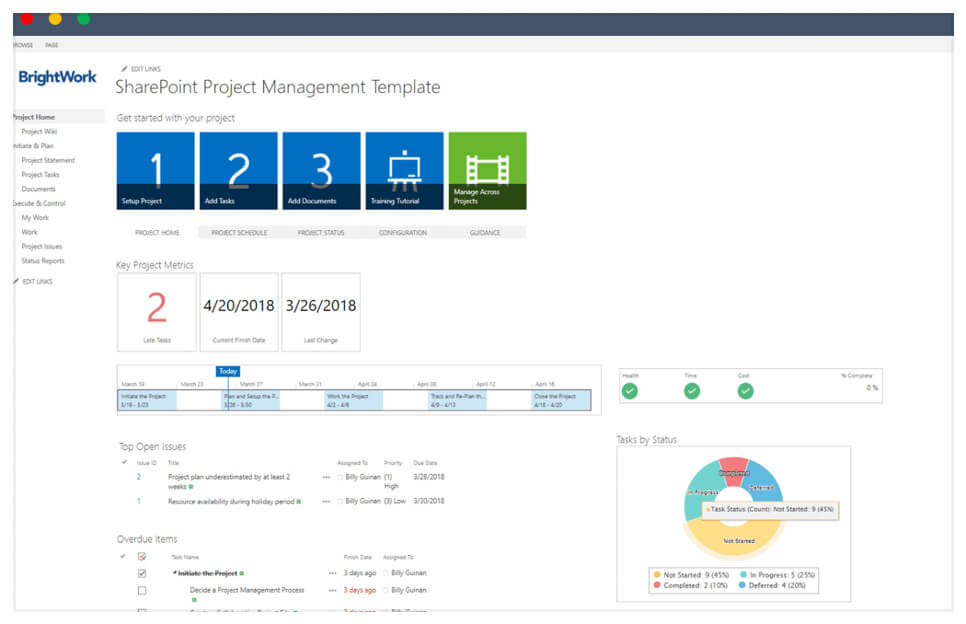The height and width of the screenshot is (624, 966).
Task: Switch to the PROJECT STATUS tab
Action: (x=321, y=233)
